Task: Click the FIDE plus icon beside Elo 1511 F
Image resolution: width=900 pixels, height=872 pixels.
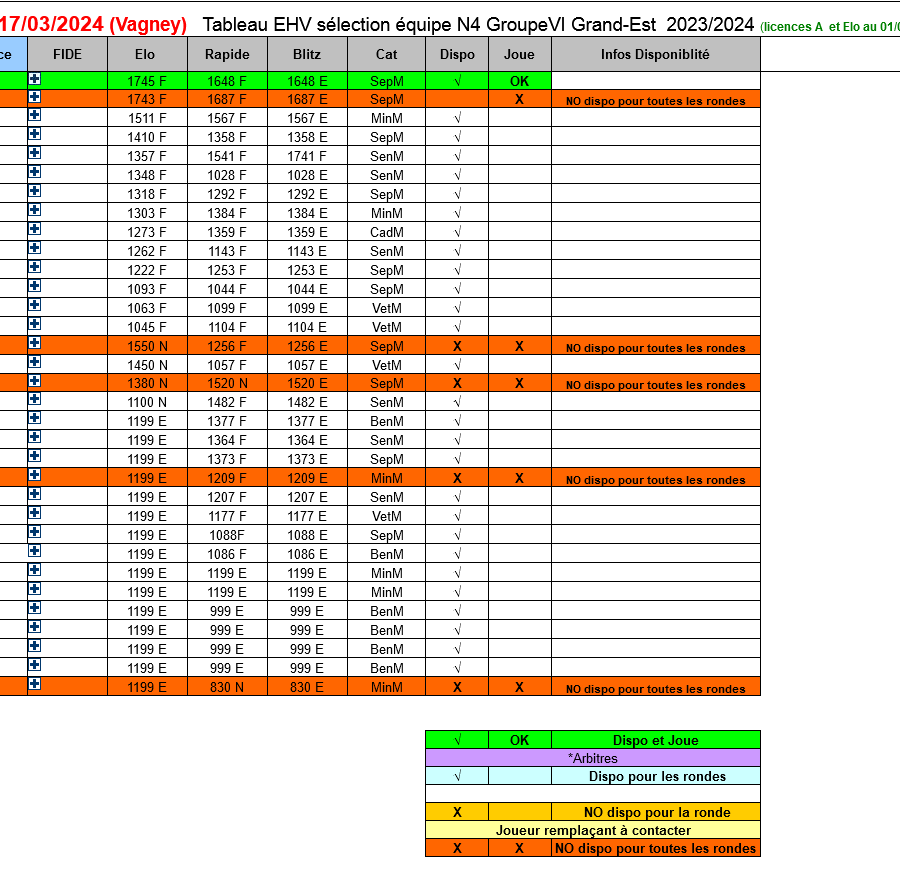Action: point(34,116)
